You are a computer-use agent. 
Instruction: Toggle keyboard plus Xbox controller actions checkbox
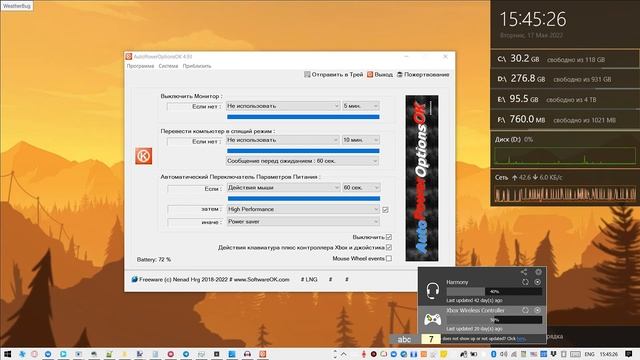click(x=389, y=247)
